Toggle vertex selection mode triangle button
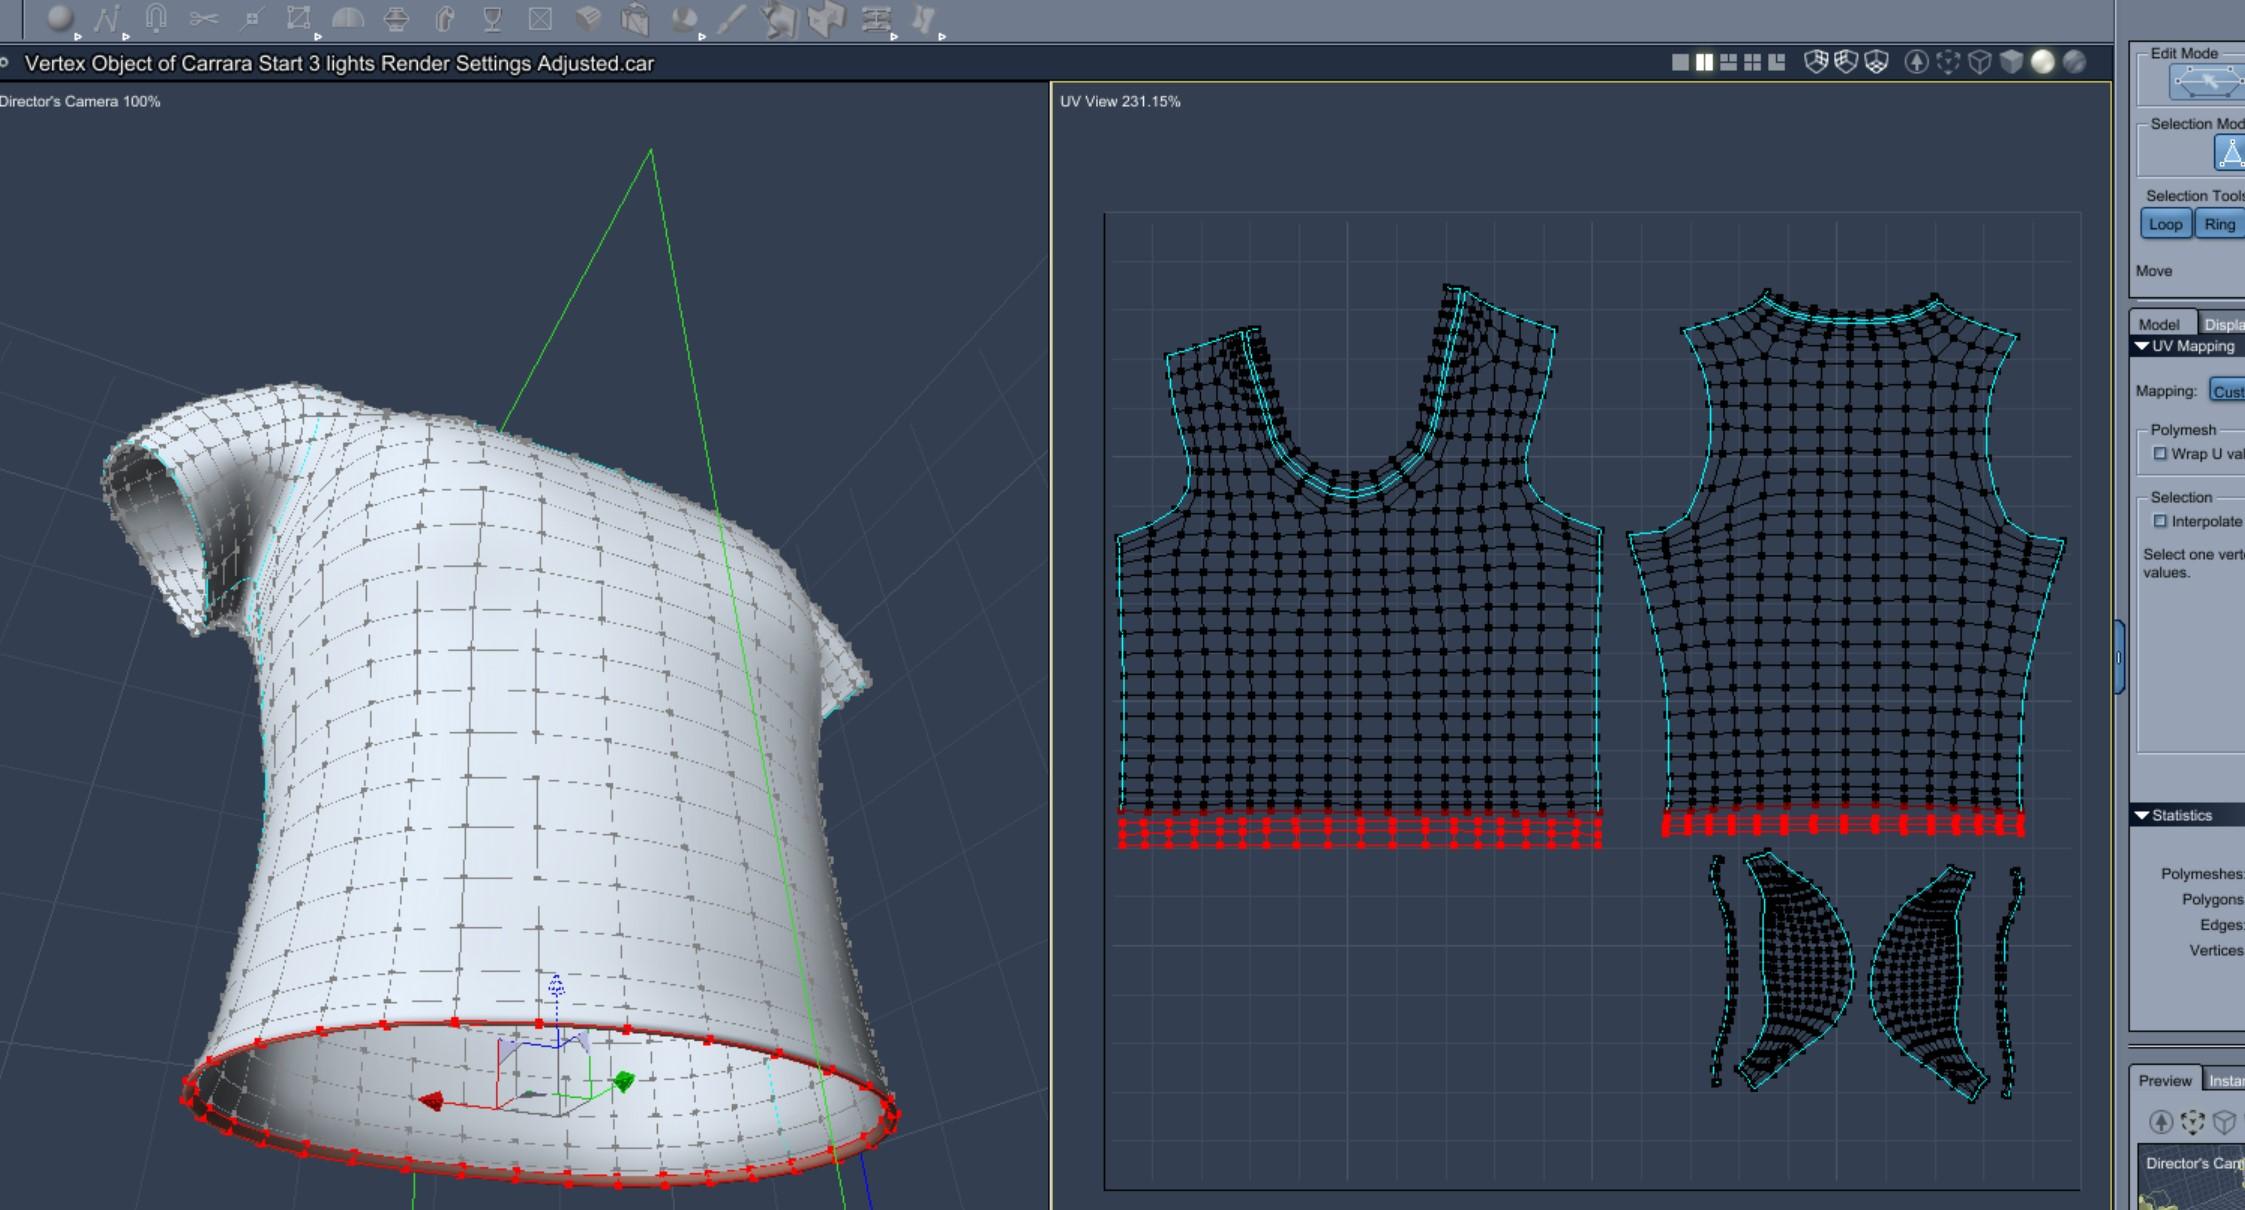This screenshot has width=2245, height=1210. click(x=2230, y=153)
